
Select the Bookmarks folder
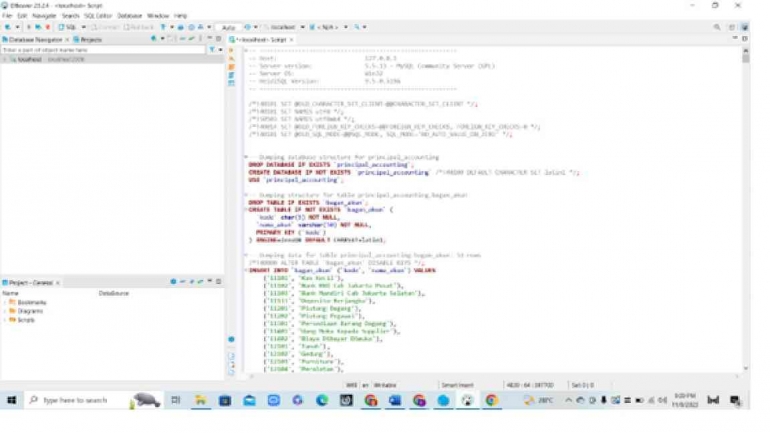[28, 302]
